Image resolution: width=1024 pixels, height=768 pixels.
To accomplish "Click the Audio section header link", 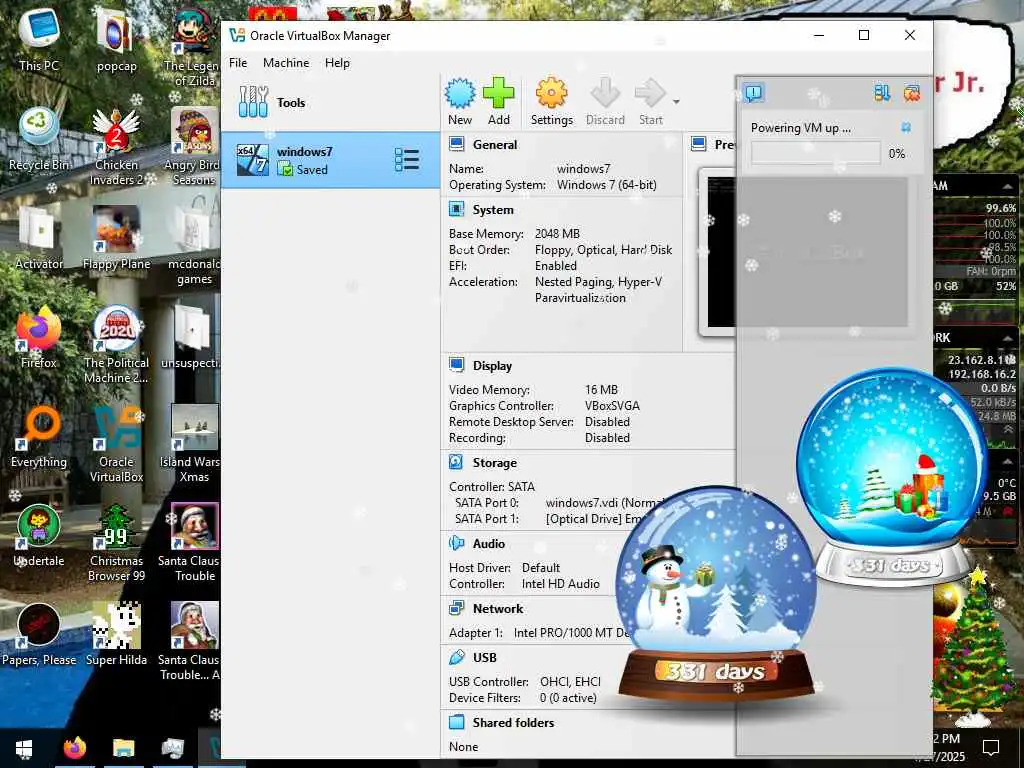I will (488, 543).
